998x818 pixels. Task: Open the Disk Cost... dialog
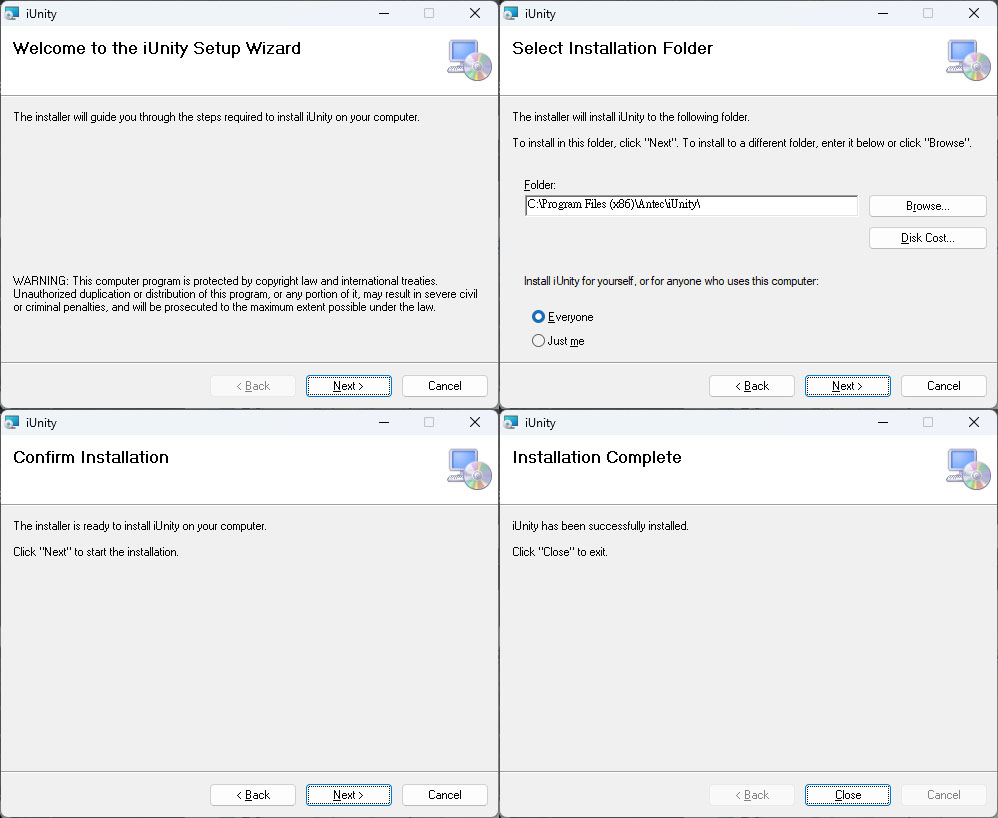(927, 237)
